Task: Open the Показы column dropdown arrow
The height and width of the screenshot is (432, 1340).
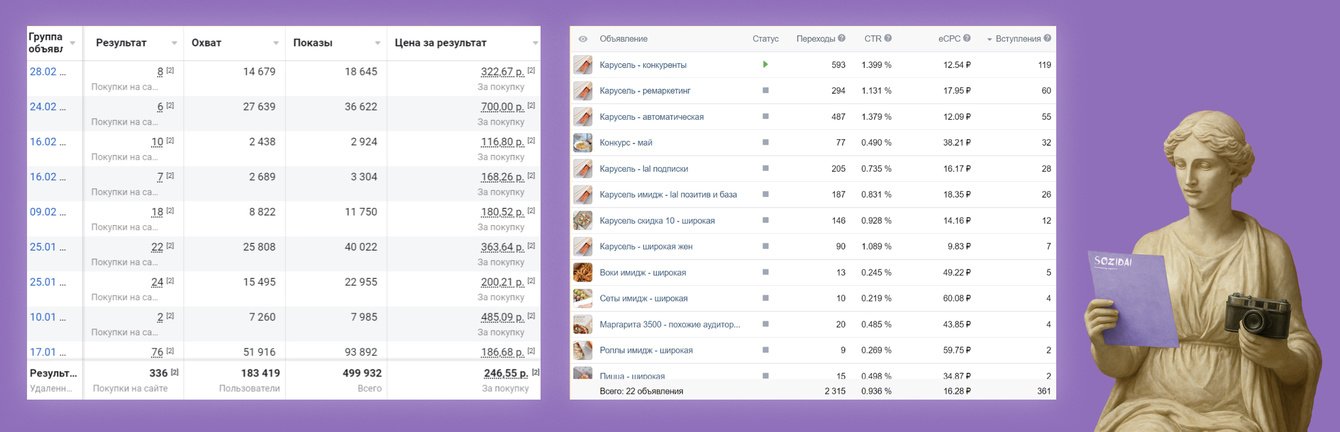Action: click(x=378, y=44)
